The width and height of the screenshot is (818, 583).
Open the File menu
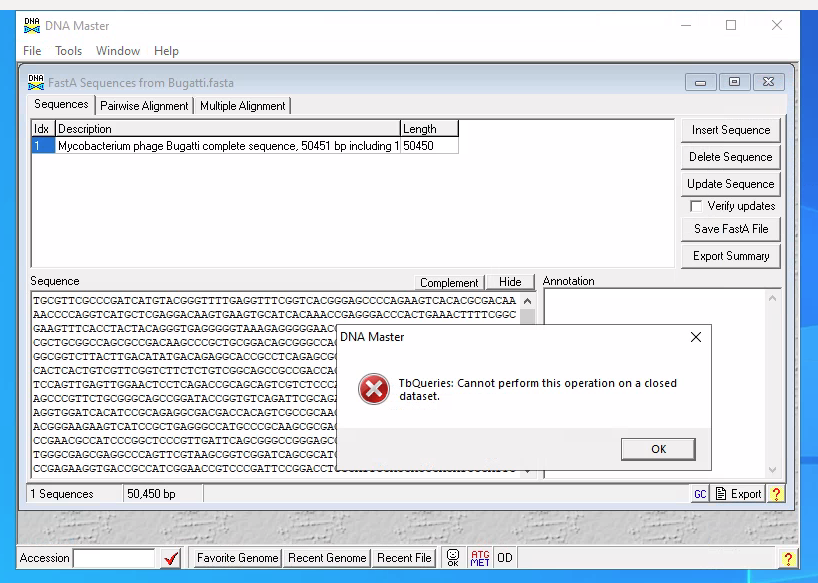32,51
